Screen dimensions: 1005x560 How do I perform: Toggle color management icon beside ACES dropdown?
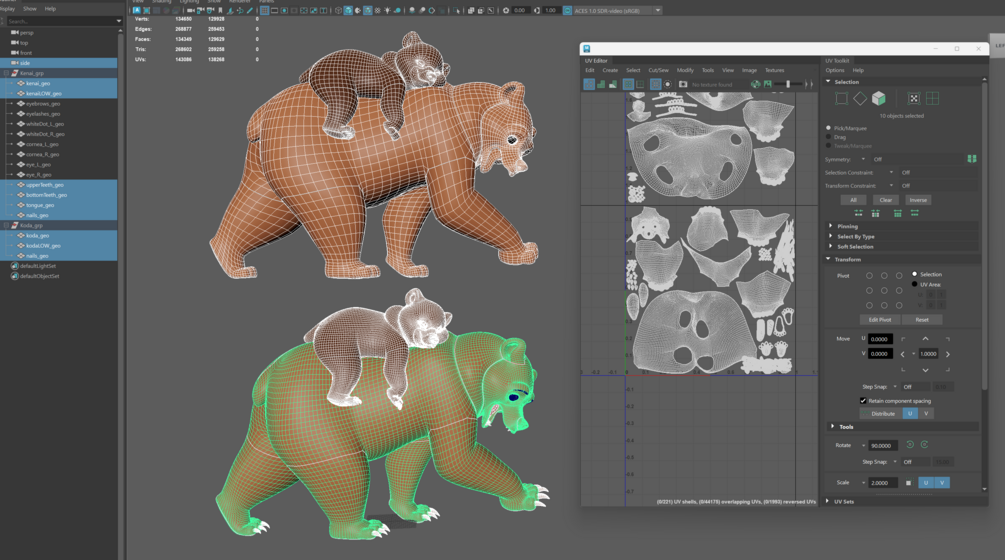click(x=567, y=10)
